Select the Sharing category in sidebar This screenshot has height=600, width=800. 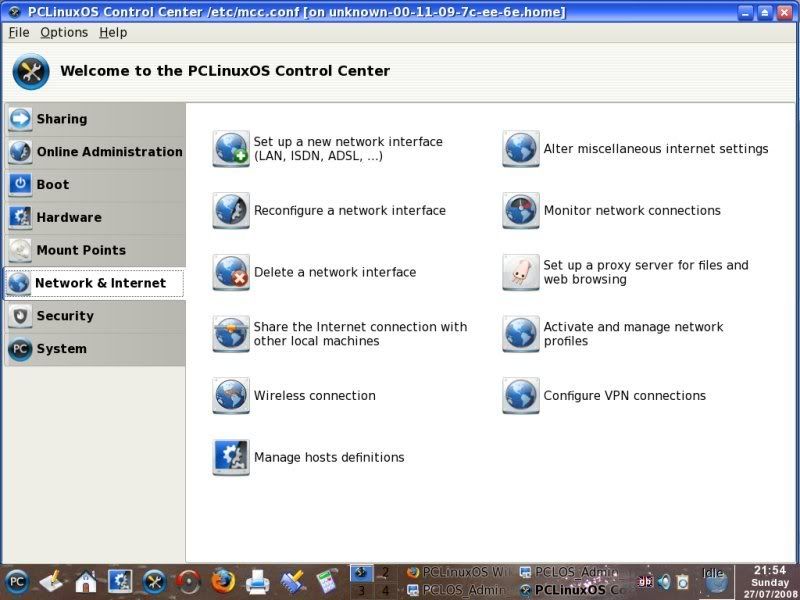[95, 119]
